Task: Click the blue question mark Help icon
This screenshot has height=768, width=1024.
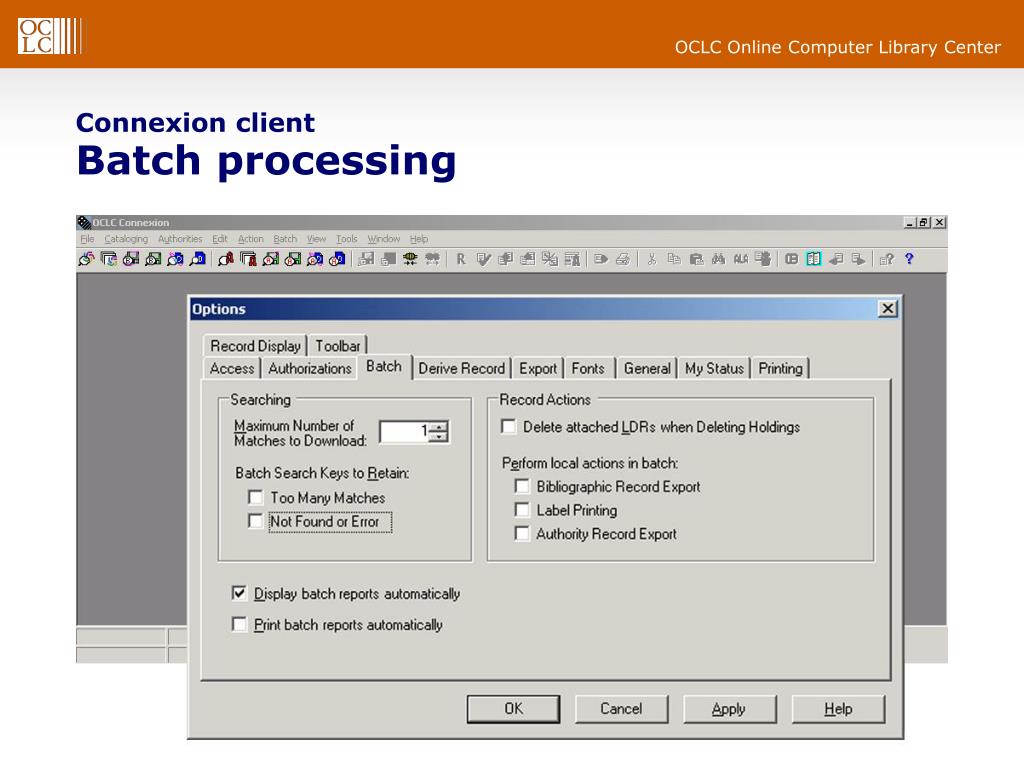Action: click(x=909, y=259)
